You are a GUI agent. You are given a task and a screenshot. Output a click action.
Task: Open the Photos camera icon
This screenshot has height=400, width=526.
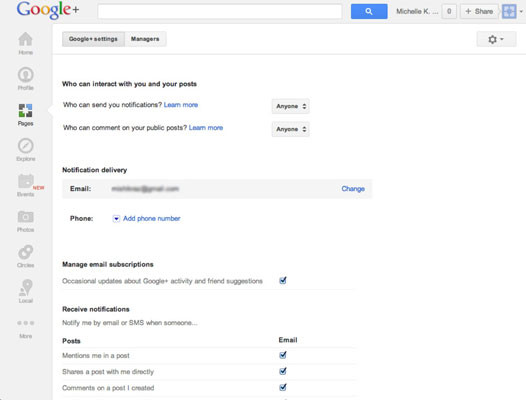click(x=25, y=217)
